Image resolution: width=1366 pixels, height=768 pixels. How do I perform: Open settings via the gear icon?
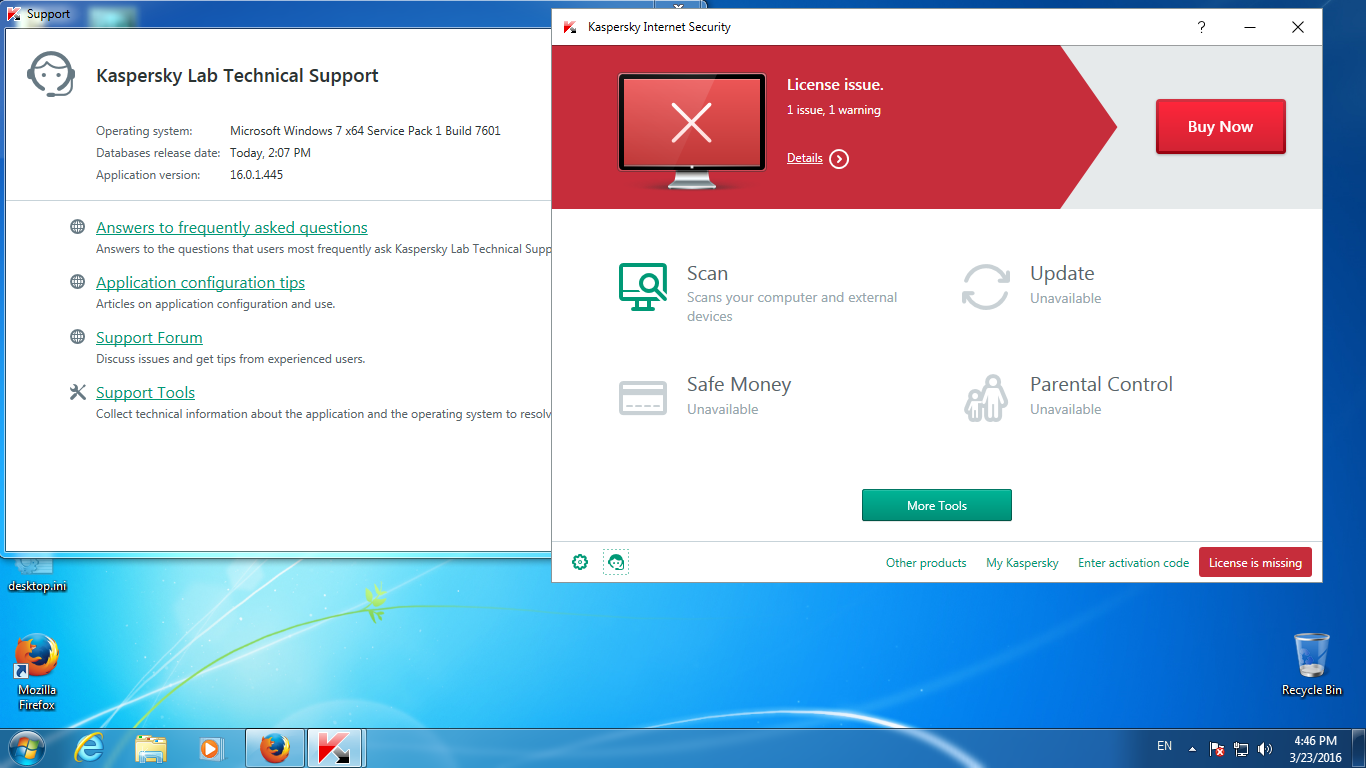(x=580, y=562)
